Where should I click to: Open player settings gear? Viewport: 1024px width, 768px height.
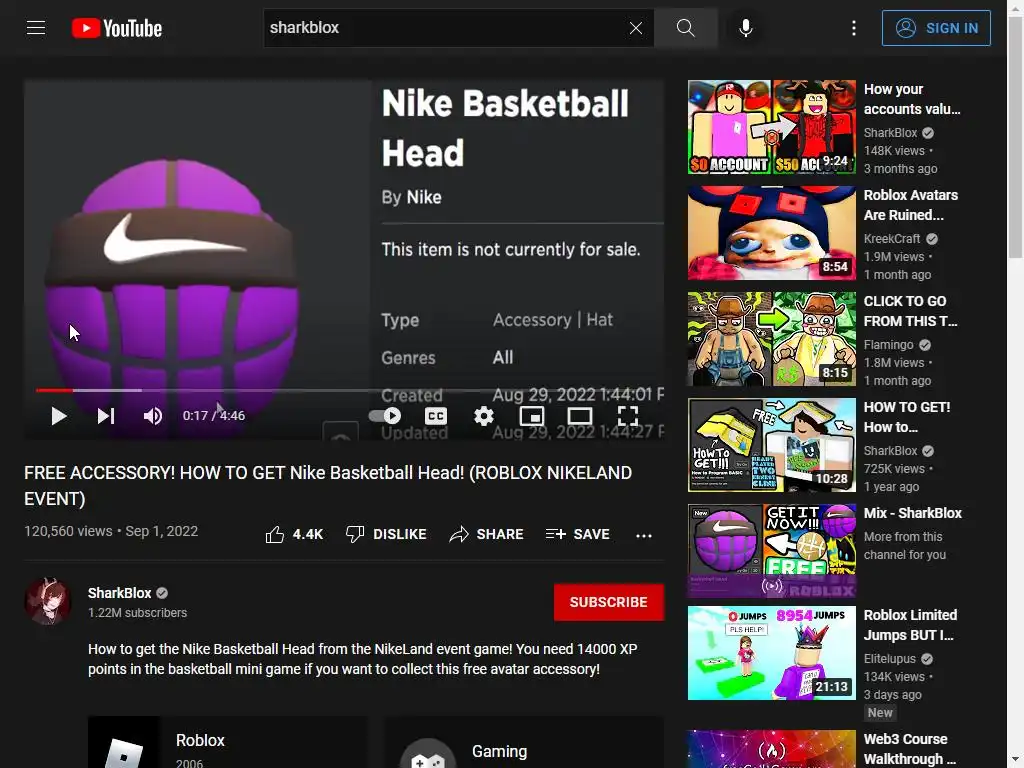(484, 416)
